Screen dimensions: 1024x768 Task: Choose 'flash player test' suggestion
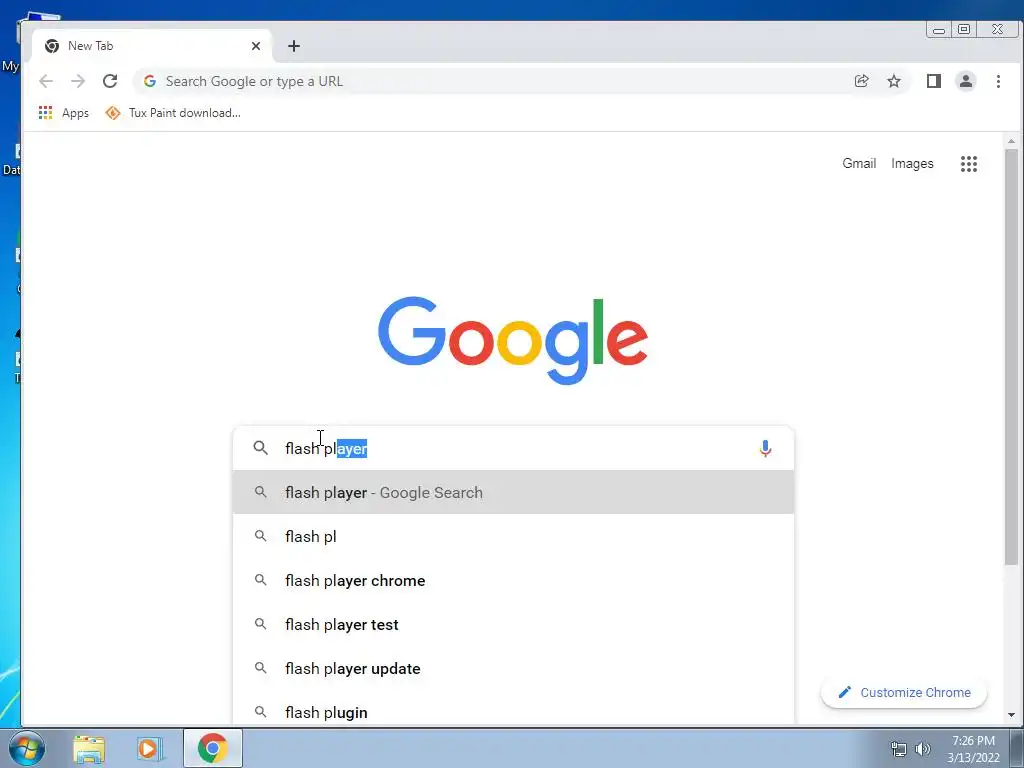[513, 624]
